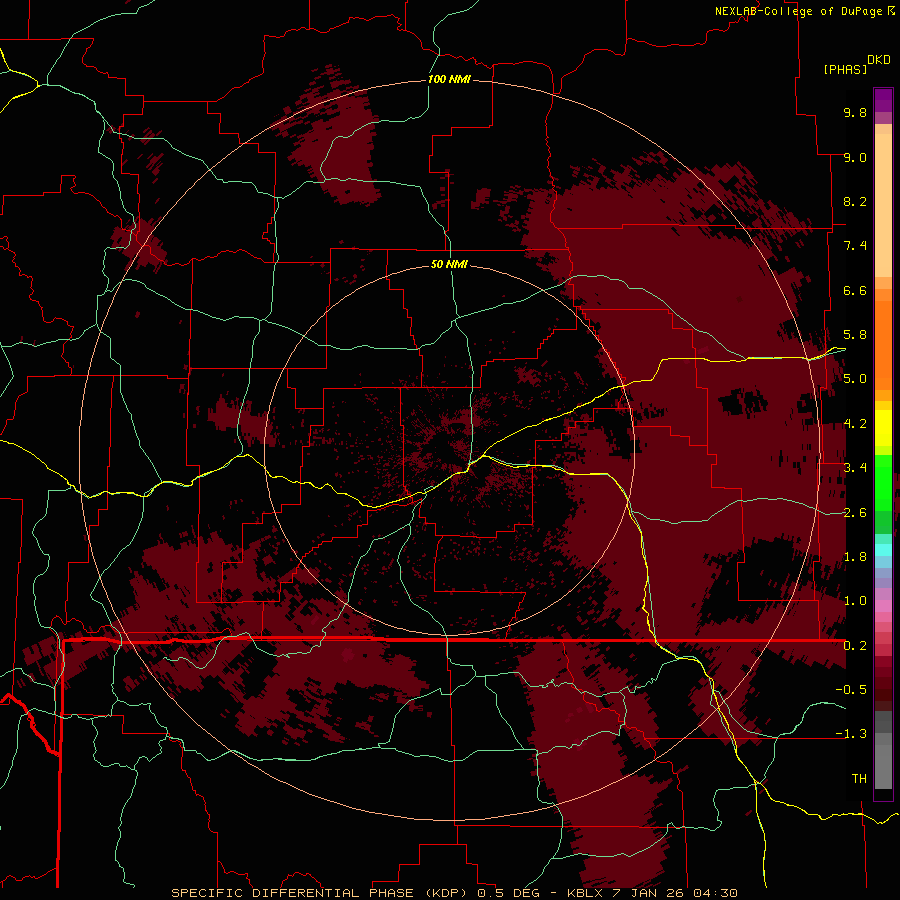The width and height of the screenshot is (900, 900).
Task: Click the -1.3 scale value
Action: (x=851, y=735)
